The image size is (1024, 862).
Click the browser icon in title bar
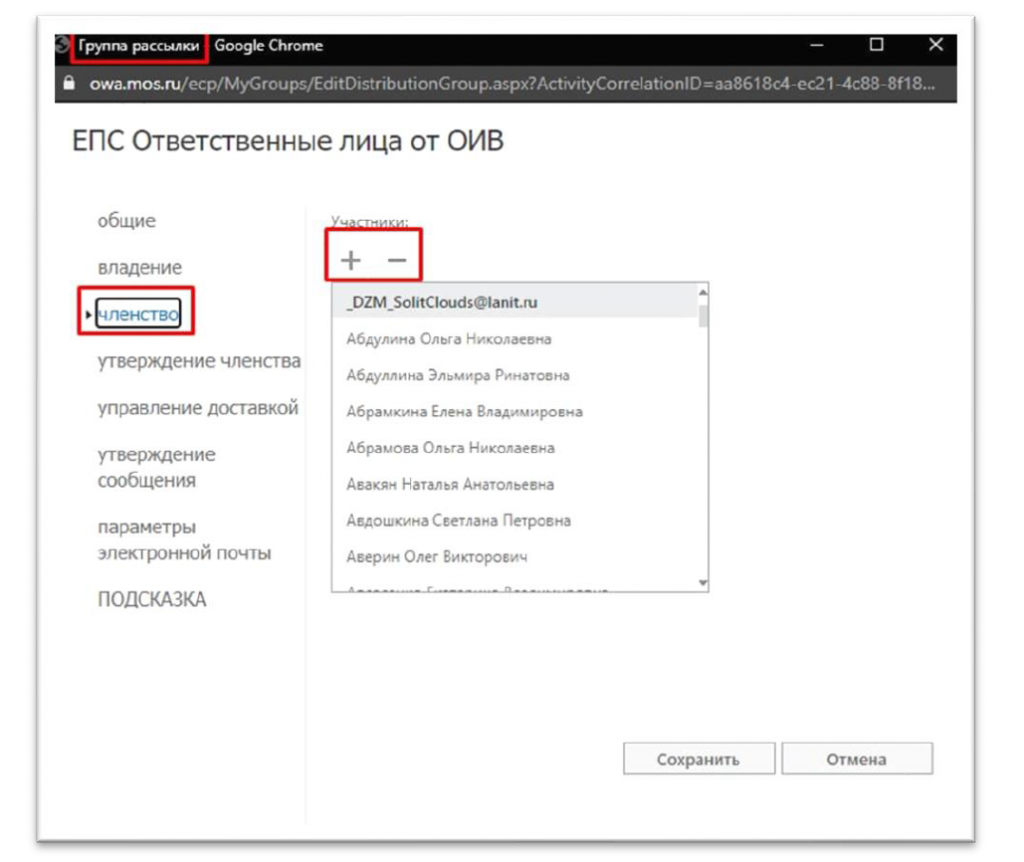tap(62, 46)
